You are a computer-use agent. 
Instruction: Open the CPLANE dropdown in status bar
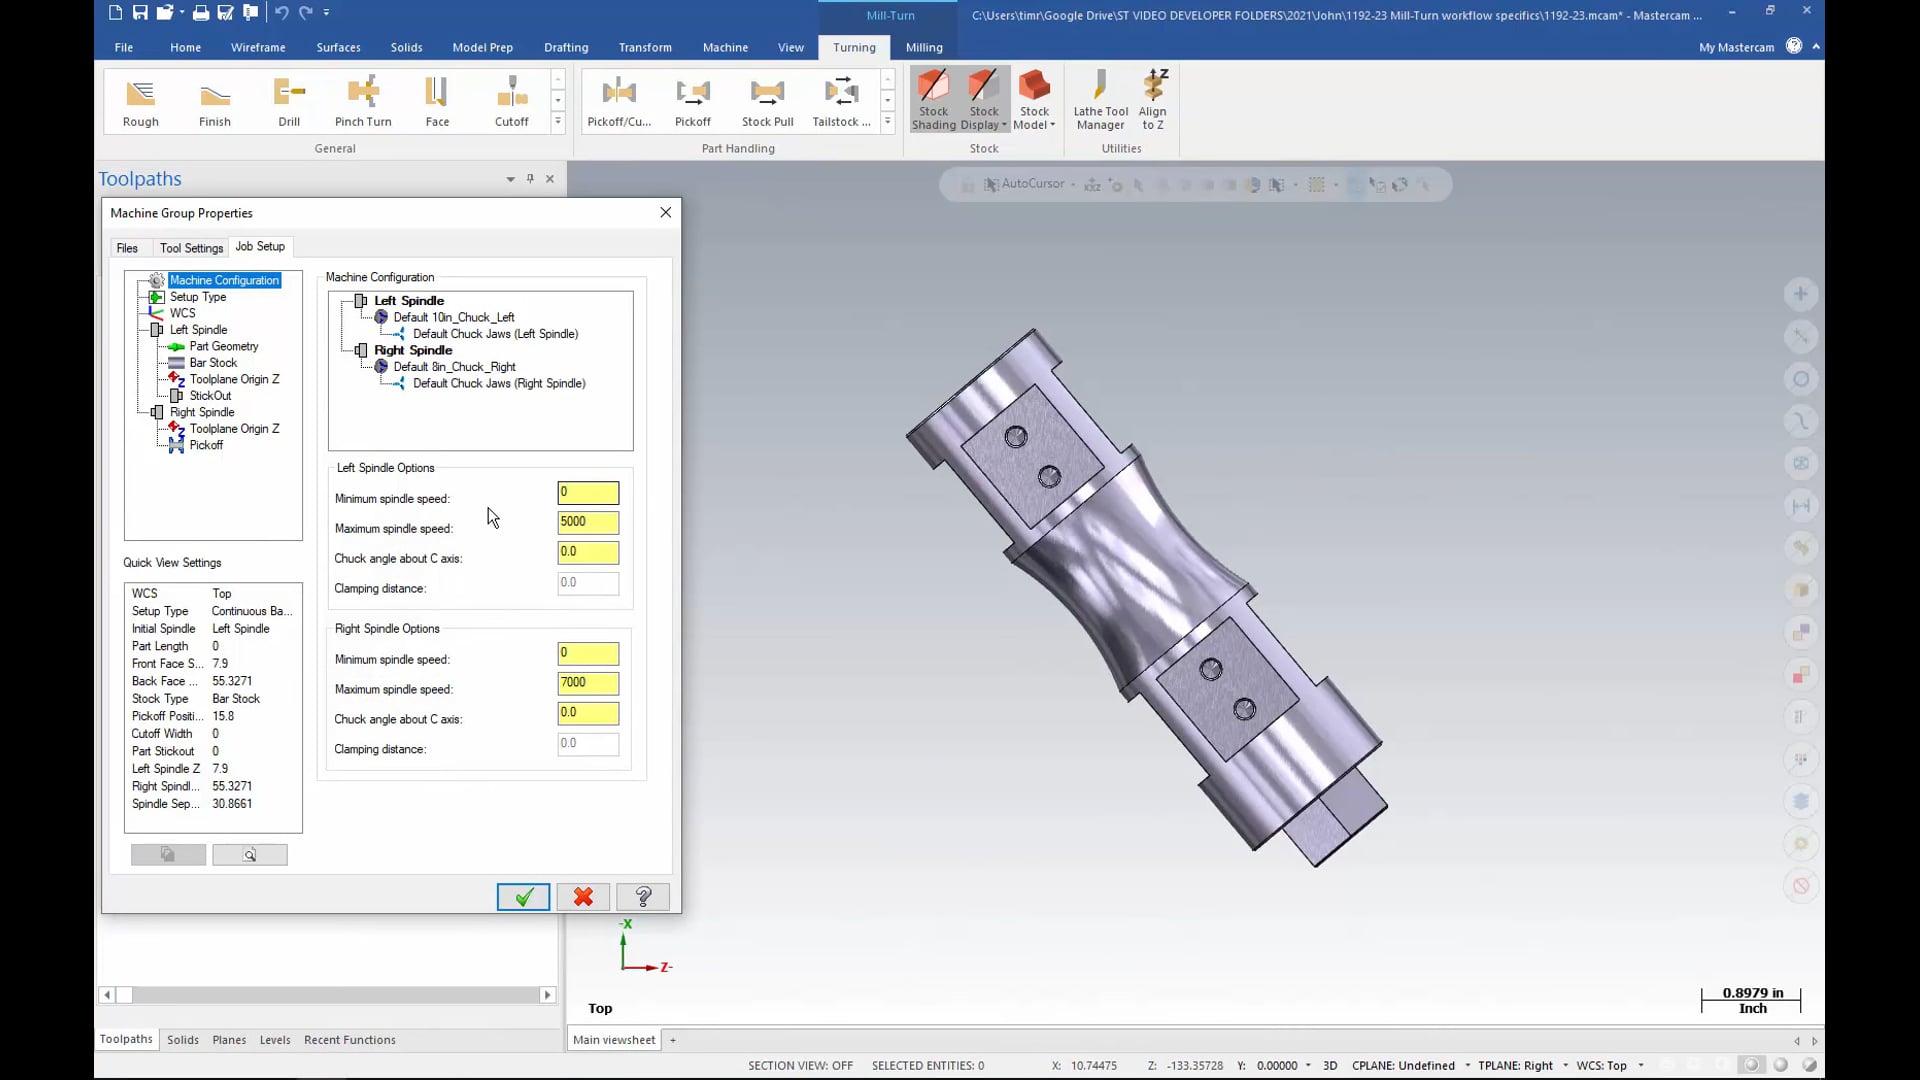(x=1467, y=1066)
